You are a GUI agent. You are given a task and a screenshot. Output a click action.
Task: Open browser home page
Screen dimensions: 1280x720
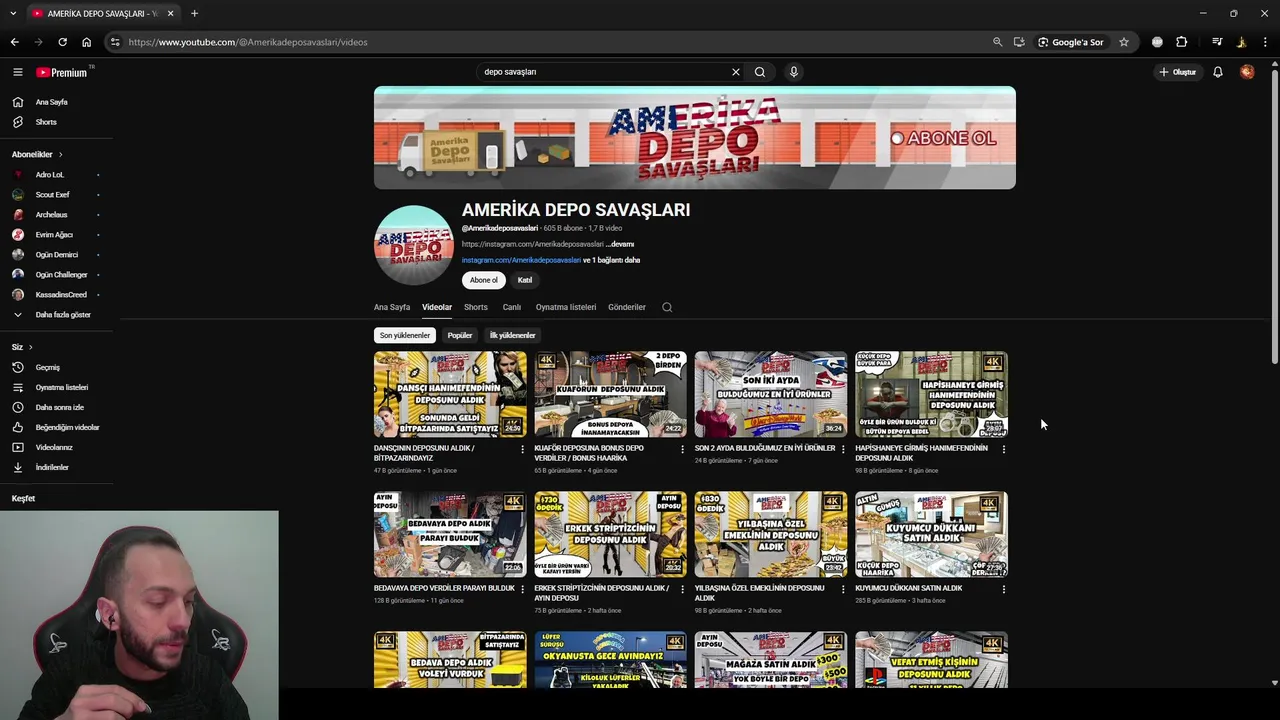87,42
